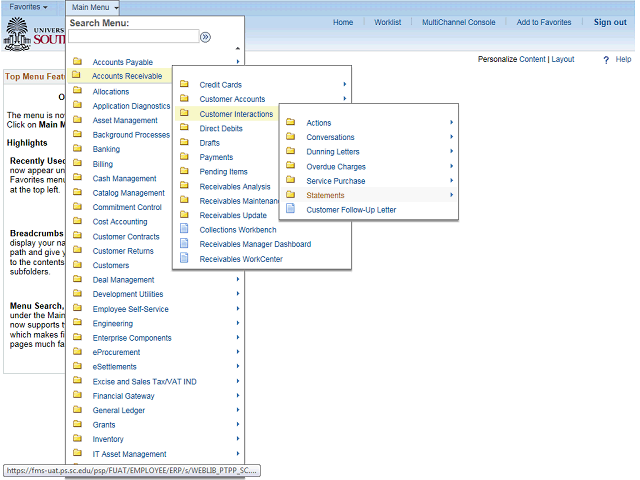Choose Payments from Accounts Receivable menu
The image size is (640, 480).
coord(216,157)
